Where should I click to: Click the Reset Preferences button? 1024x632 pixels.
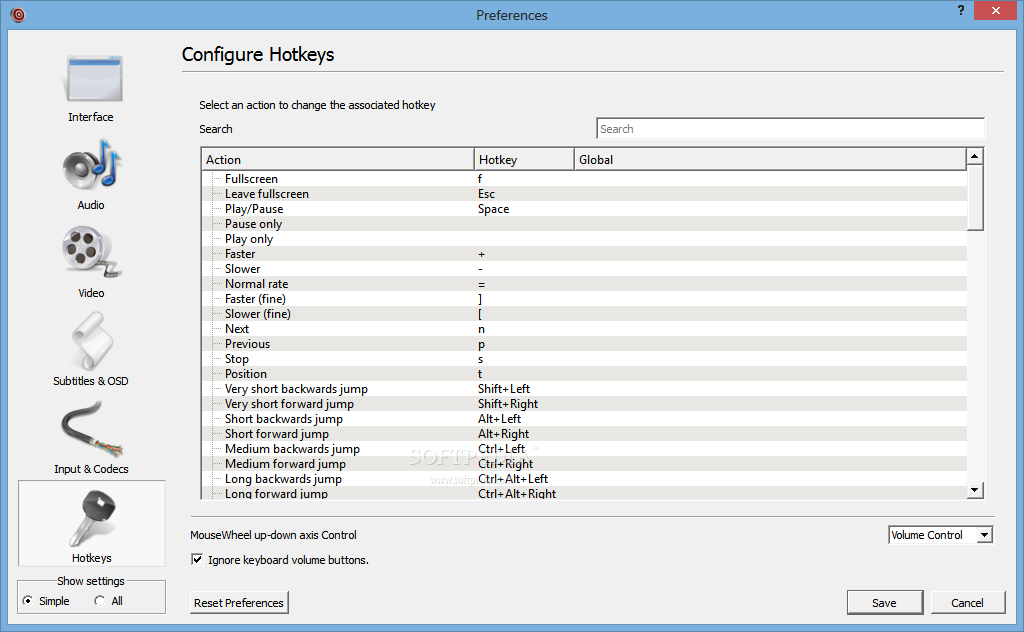[239, 603]
